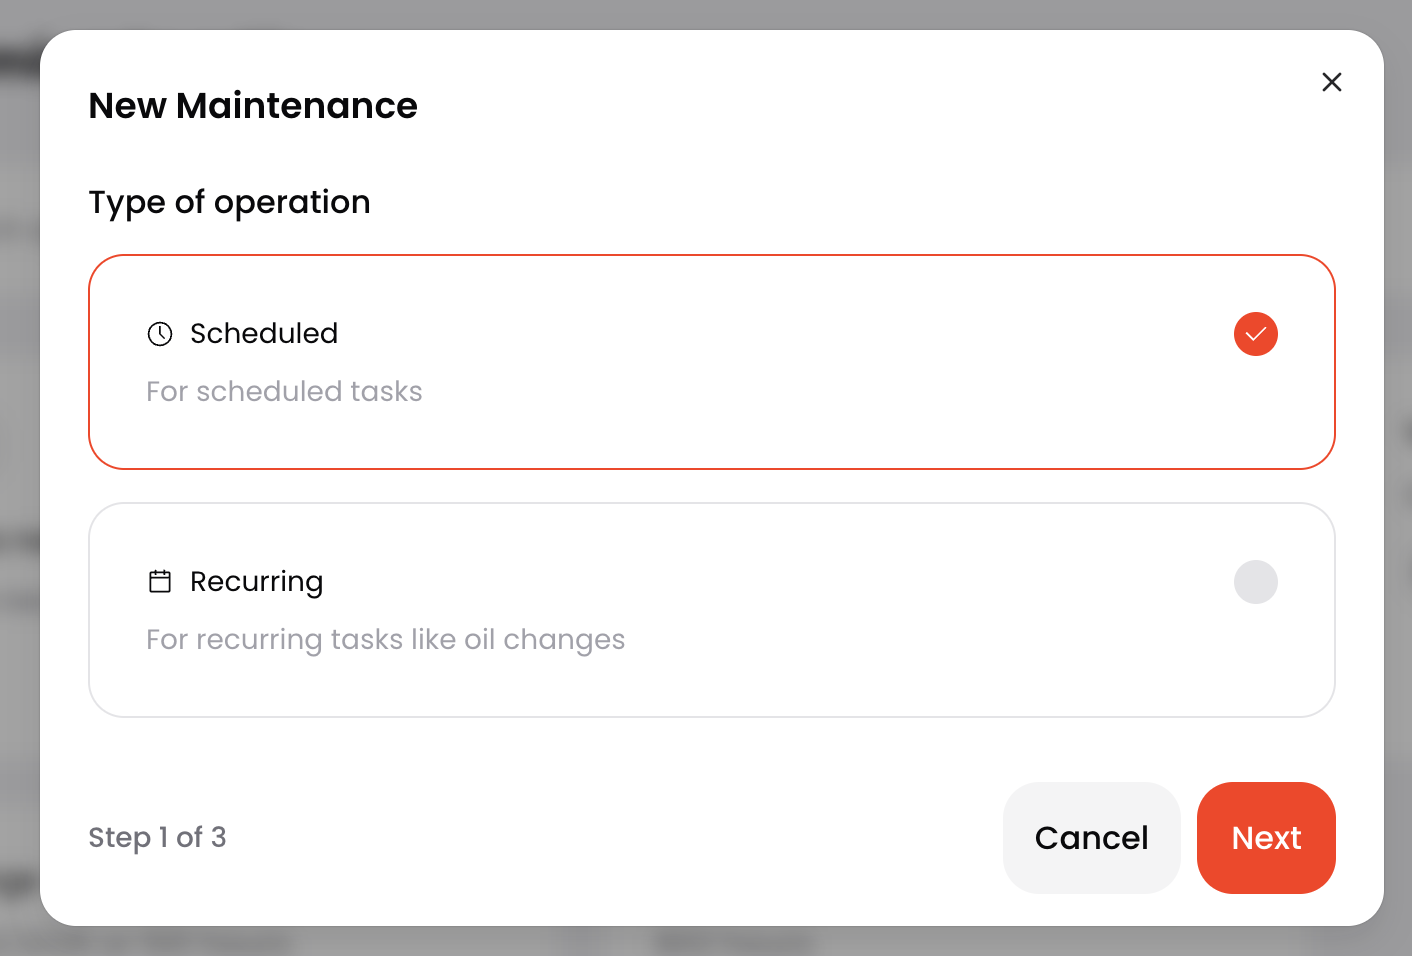Click the 'Type of operation' heading
1412x956 pixels.
click(x=229, y=202)
